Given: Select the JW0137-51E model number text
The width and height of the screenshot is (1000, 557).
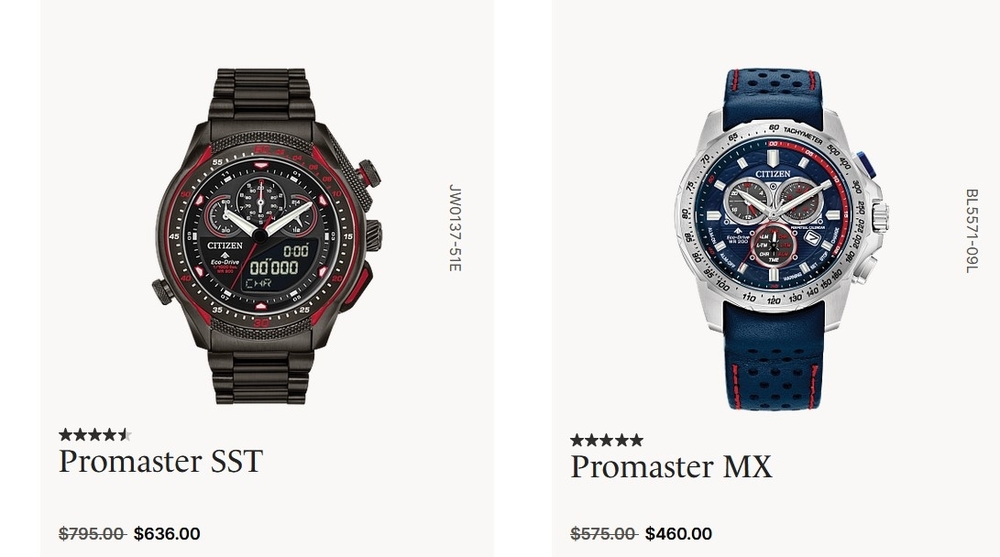Looking at the screenshot, I should tap(454, 228).
